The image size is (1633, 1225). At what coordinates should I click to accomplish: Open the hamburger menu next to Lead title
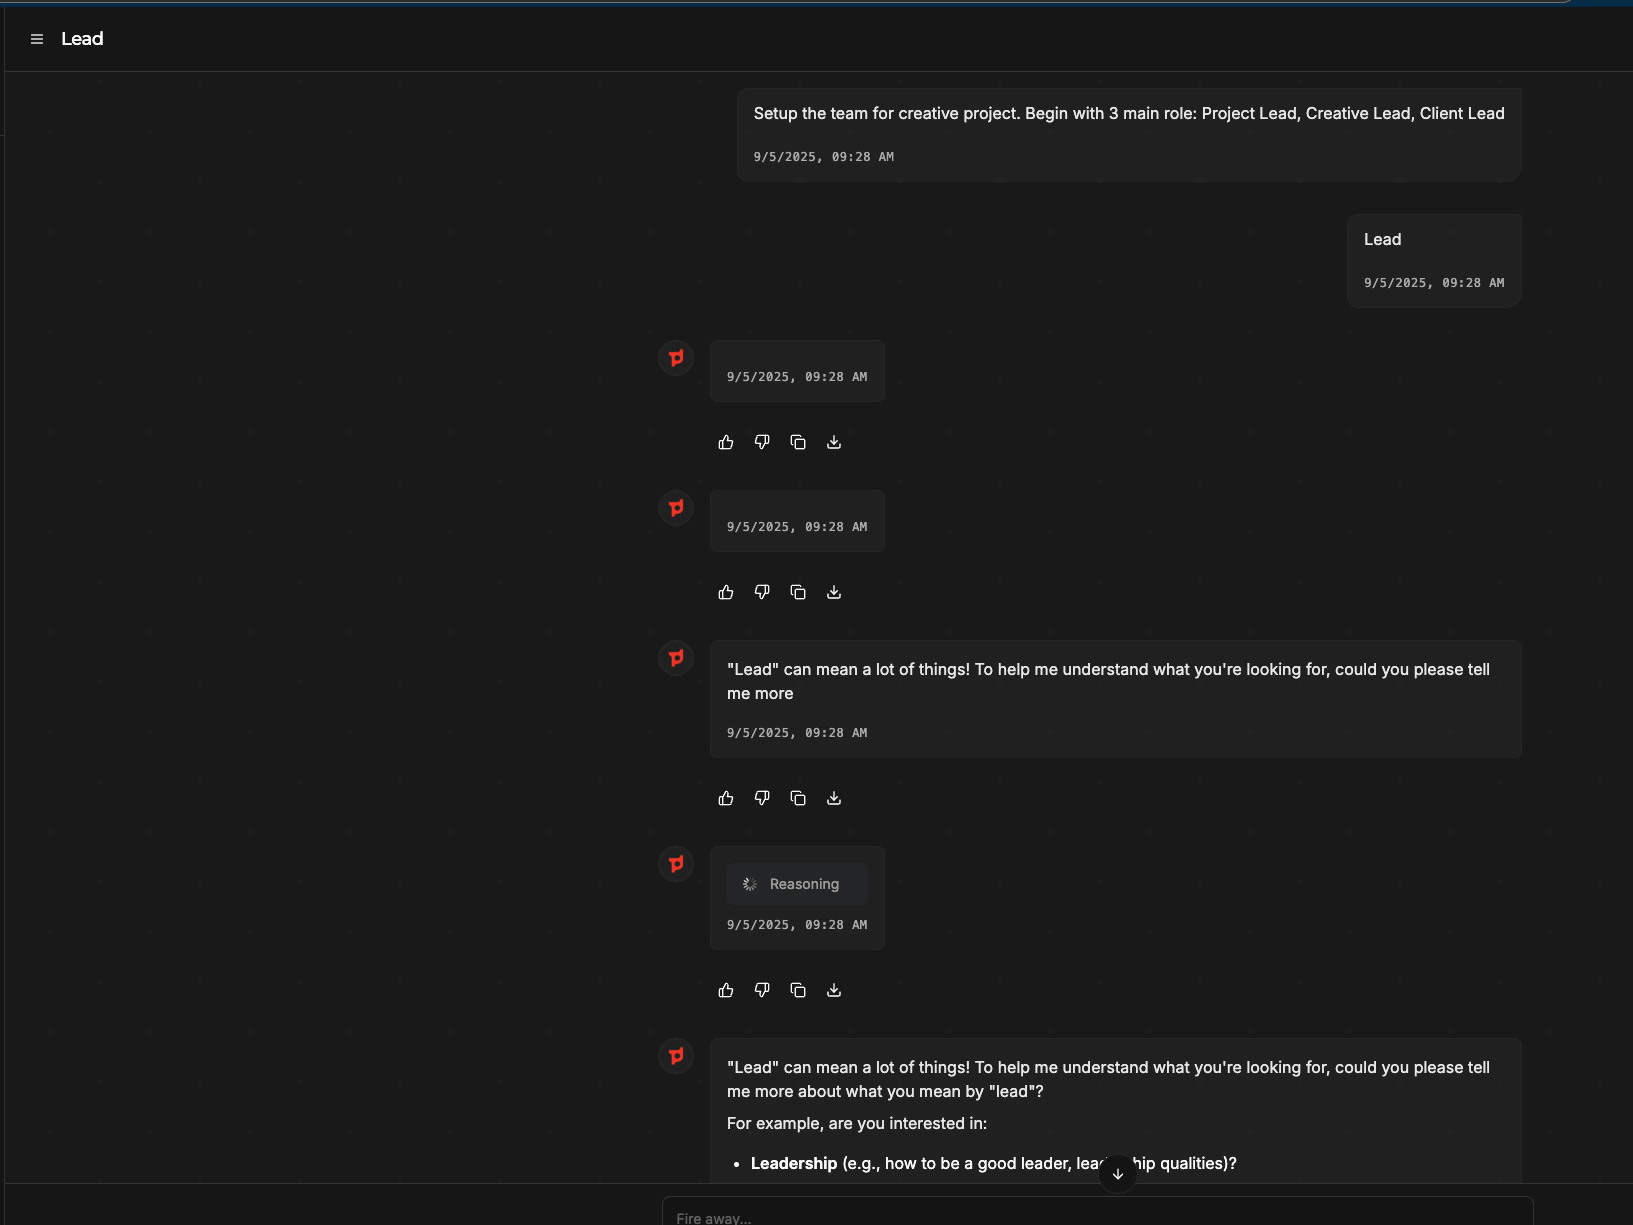pyautogui.click(x=37, y=39)
